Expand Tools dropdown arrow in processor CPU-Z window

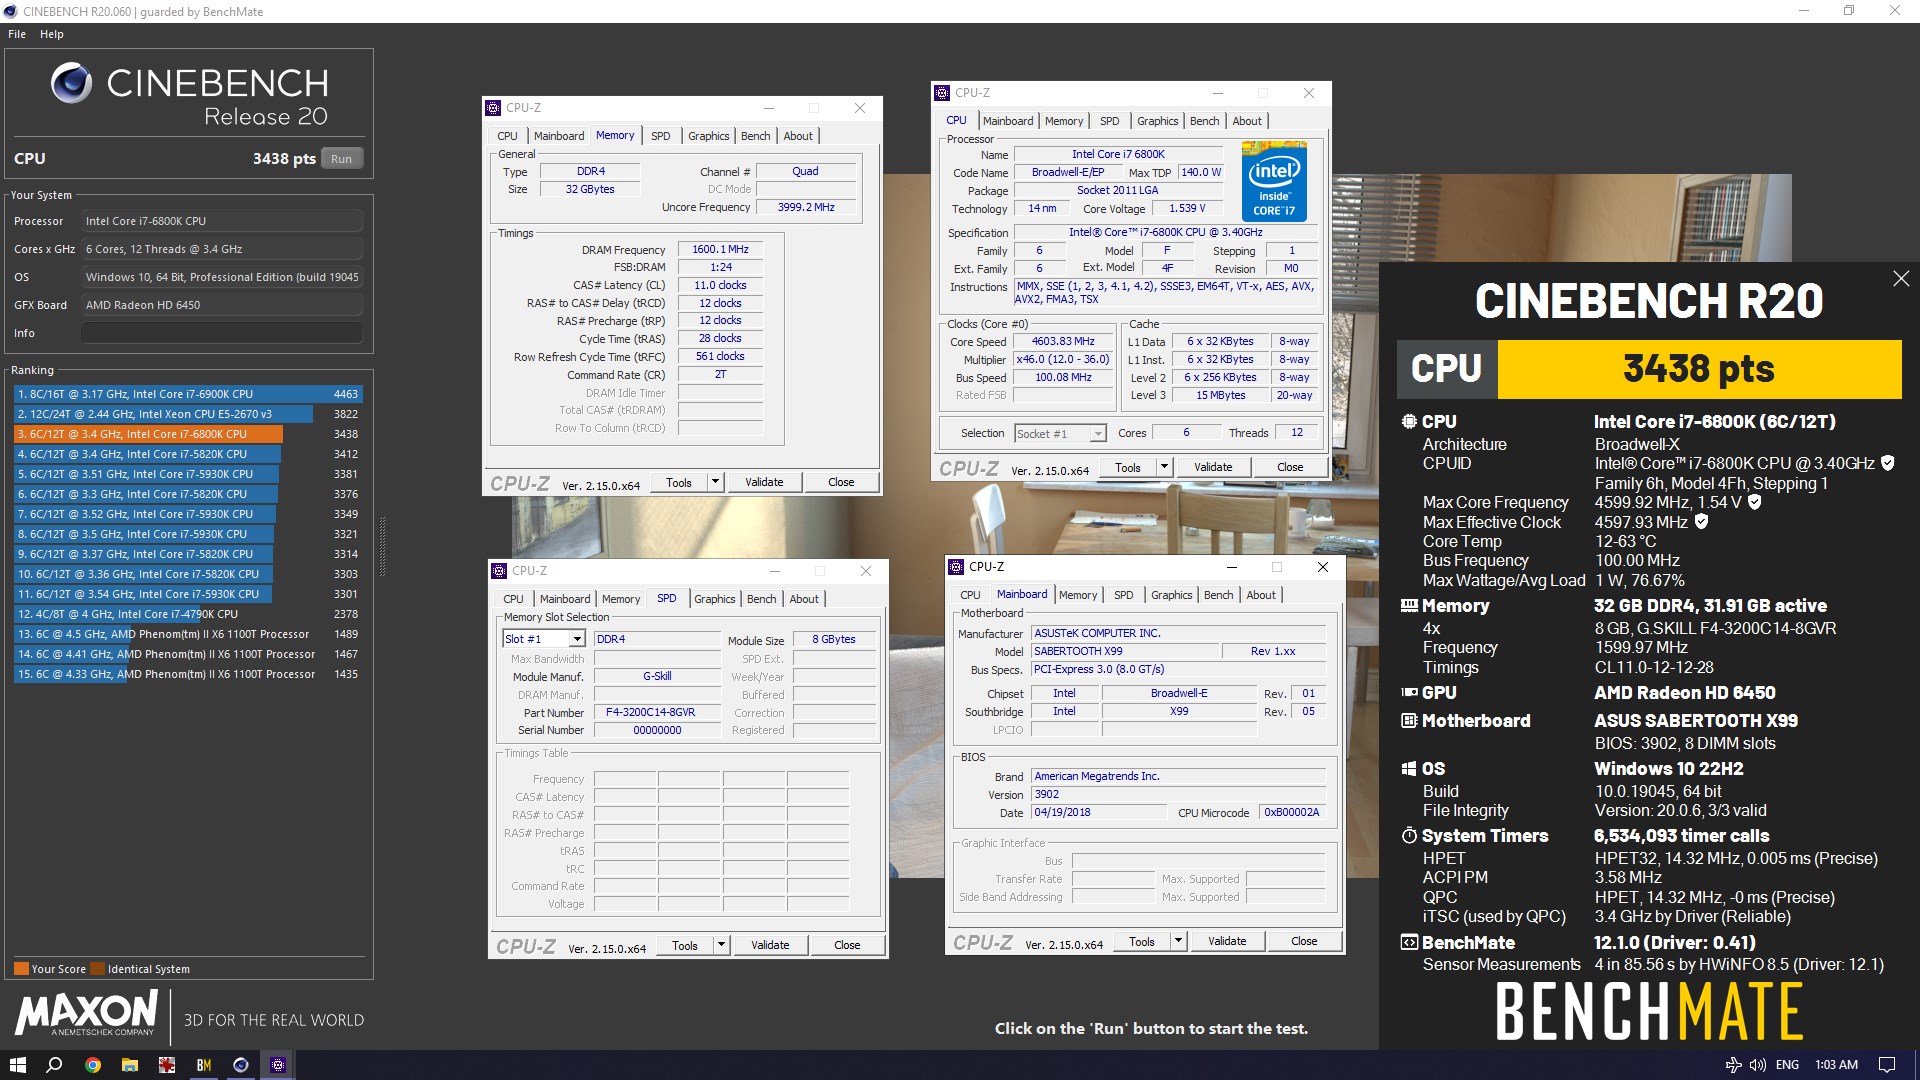coord(1164,467)
